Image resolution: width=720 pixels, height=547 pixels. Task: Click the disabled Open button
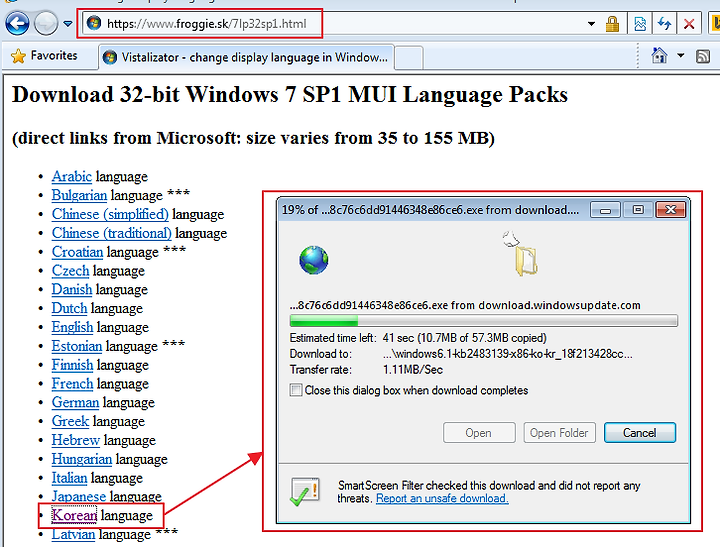point(478,433)
